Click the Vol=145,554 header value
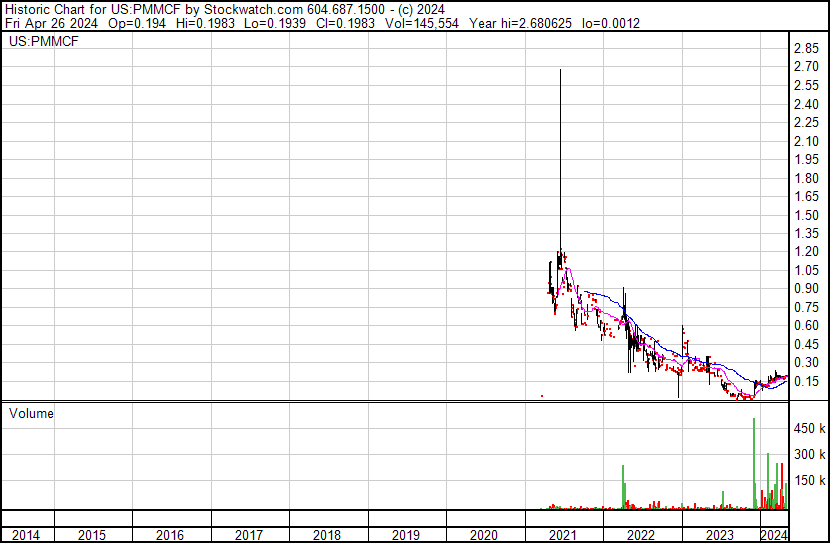 pos(421,23)
